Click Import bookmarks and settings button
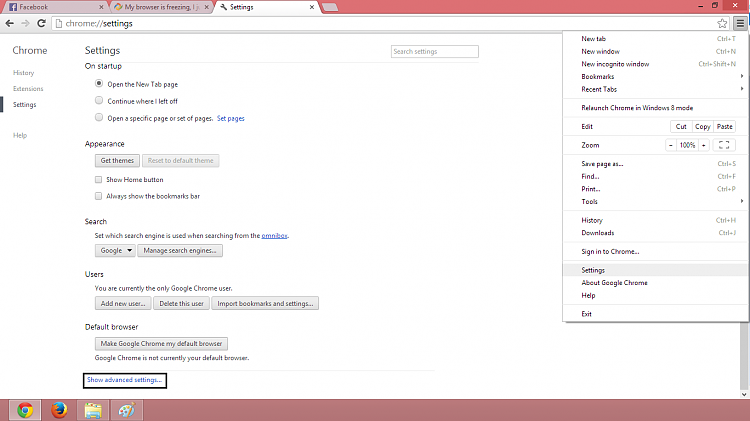The image size is (750, 421). 265,303
